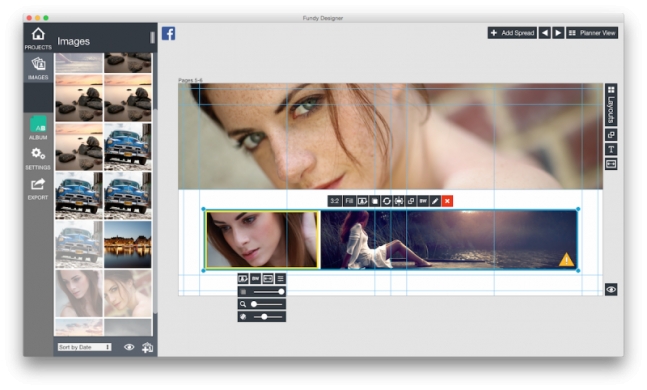The width and height of the screenshot is (647, 390).
Task: Toggle the eye icon below image list
Action: click(x=129, y=347)
